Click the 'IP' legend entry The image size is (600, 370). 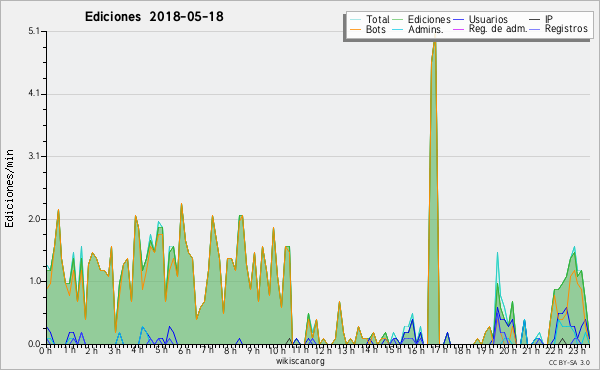[x=541, y=19]
